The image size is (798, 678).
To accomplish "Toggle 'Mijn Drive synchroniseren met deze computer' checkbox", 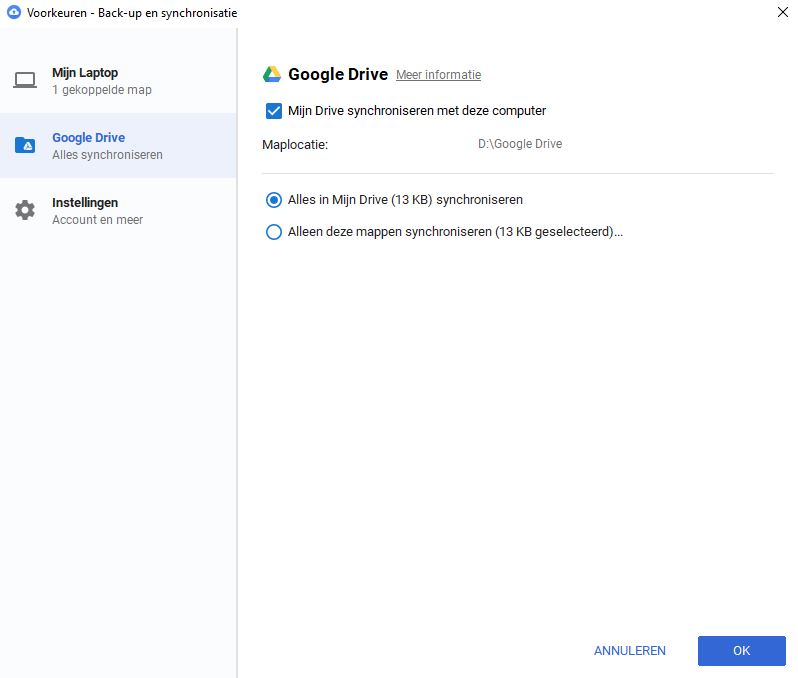I will point(274,111).
